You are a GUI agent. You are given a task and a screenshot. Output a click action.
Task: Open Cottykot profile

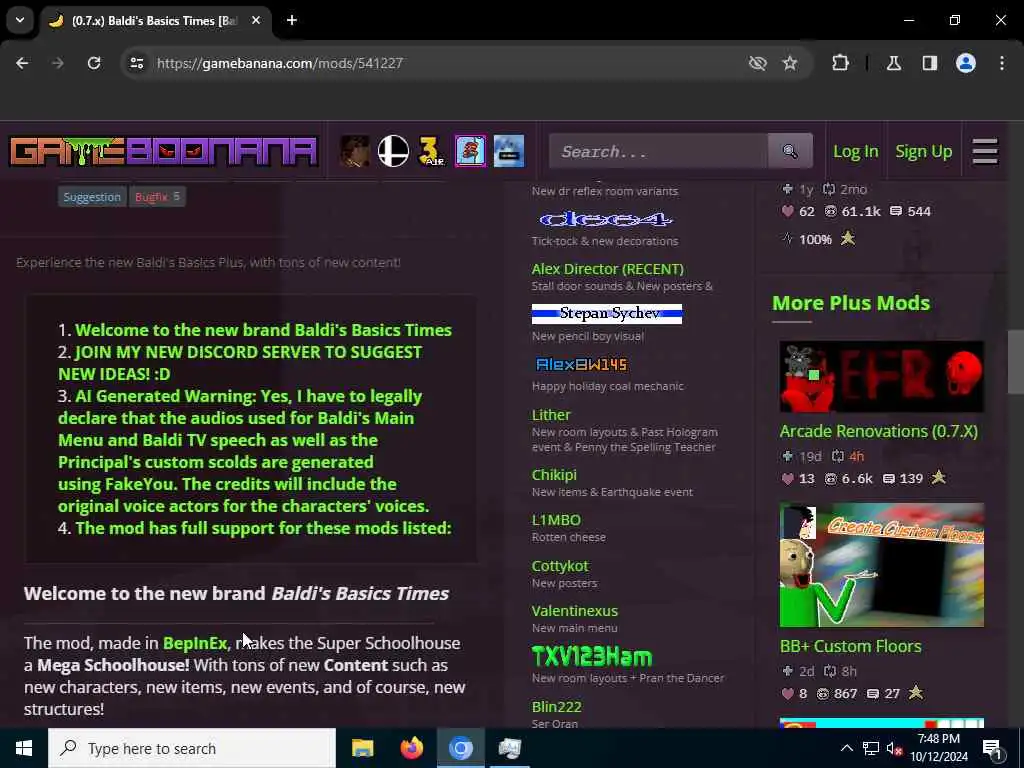tap(560, 566)
